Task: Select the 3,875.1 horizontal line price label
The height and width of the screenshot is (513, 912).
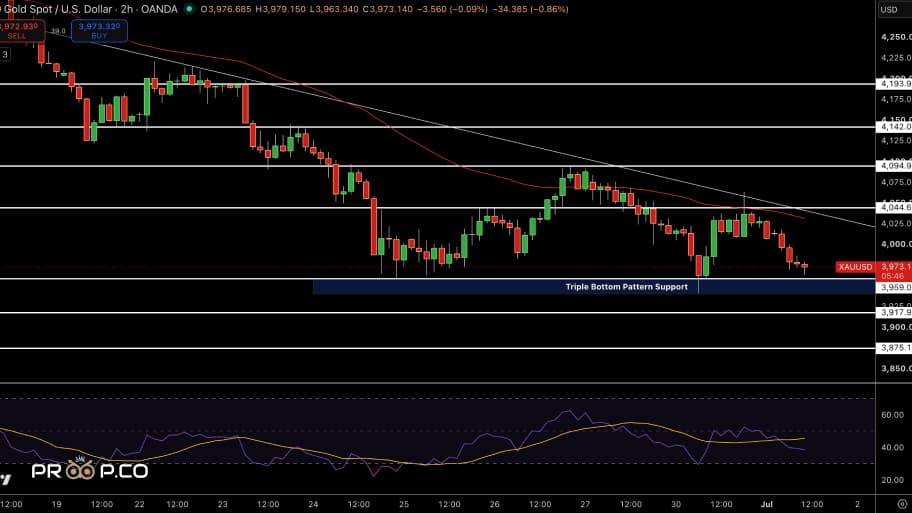Action: [x=895, y=348]
